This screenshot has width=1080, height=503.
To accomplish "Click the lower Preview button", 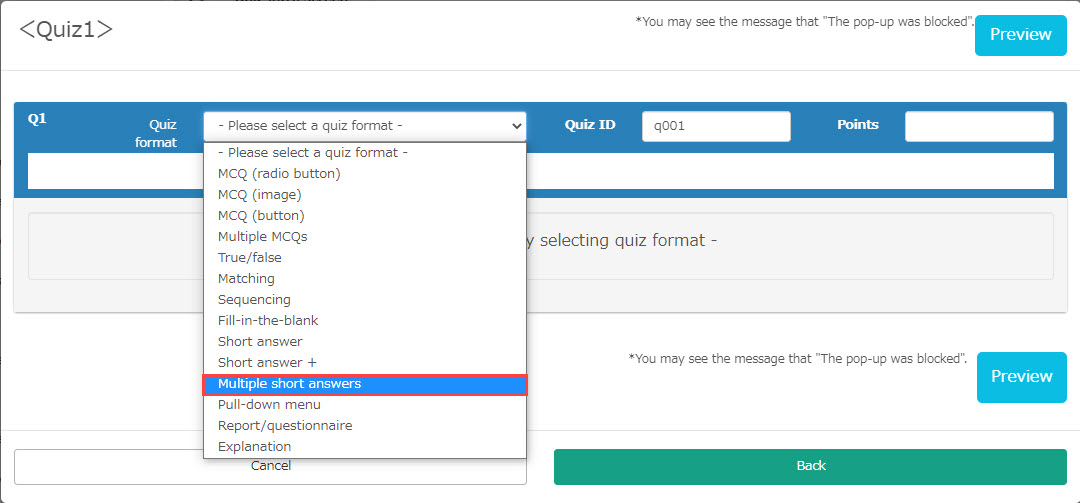I will (x=1021, y=377).
